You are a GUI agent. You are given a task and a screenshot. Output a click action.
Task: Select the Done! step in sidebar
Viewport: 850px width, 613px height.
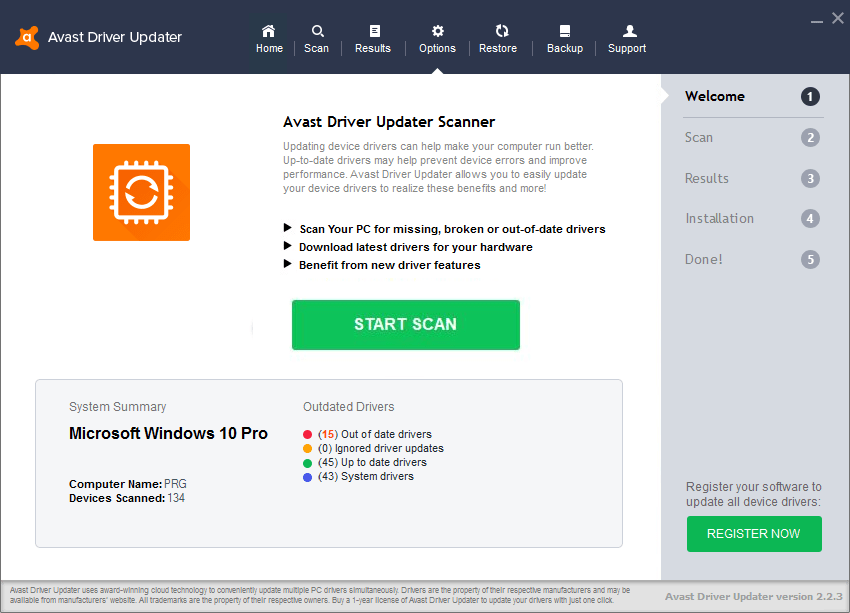[704, 259]
